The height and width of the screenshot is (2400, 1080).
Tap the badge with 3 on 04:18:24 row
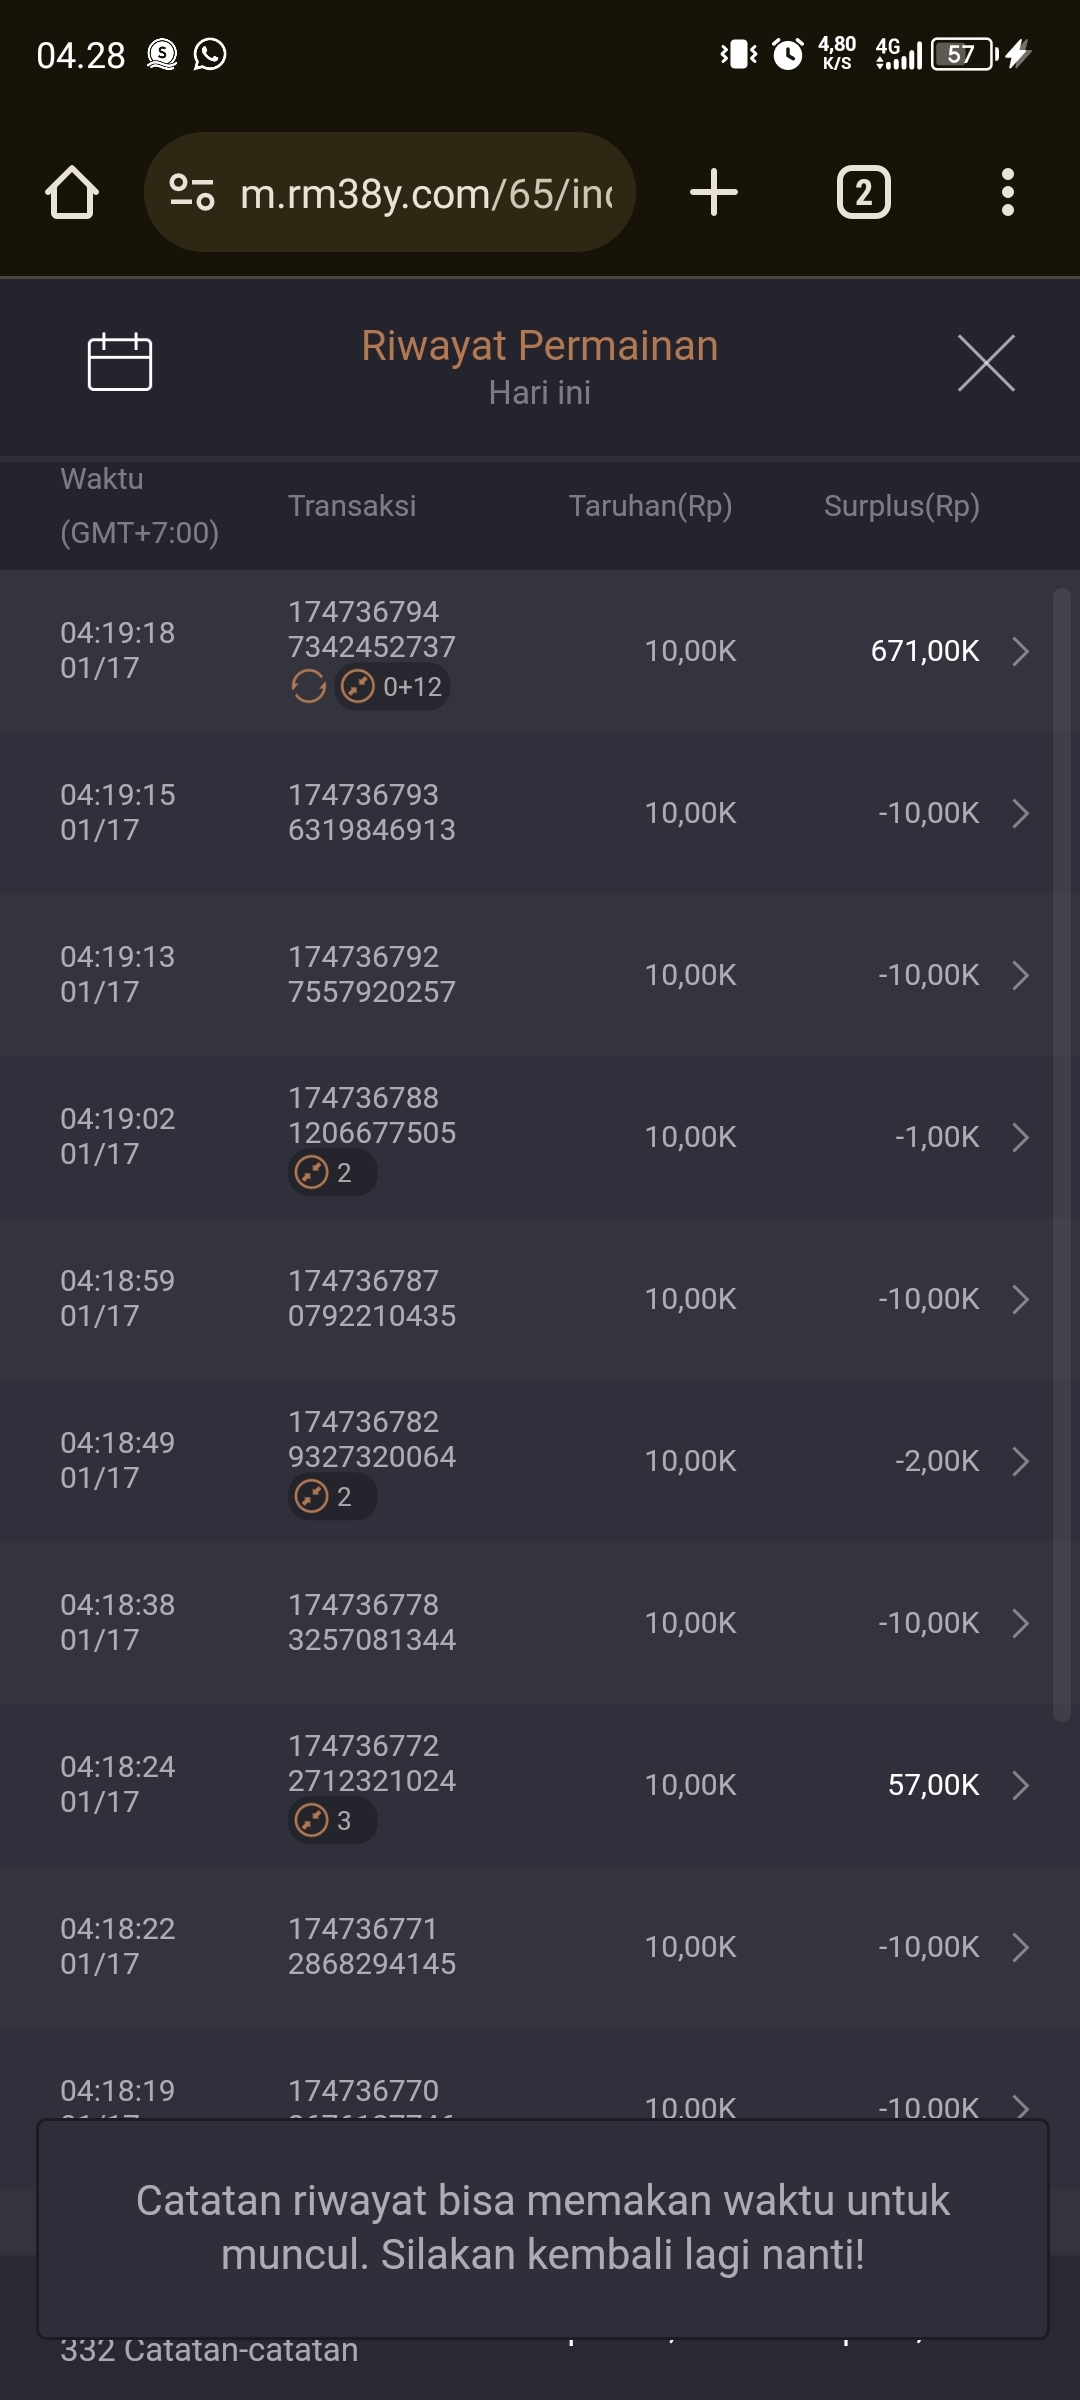[x=332, y=1821]
